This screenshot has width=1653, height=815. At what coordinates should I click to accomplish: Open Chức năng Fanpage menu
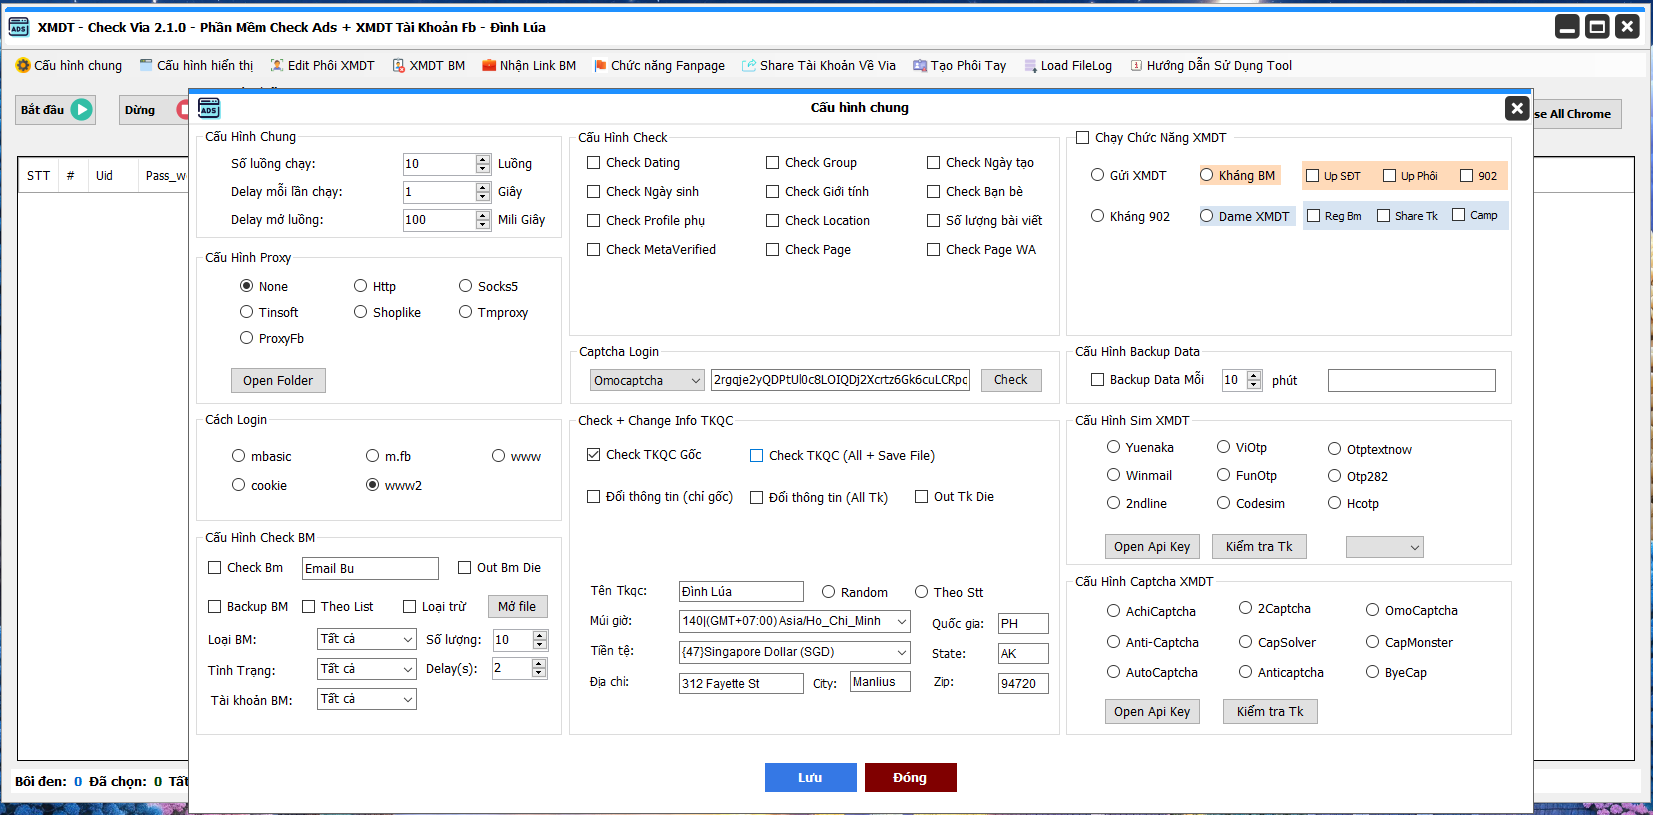[659, 65]
